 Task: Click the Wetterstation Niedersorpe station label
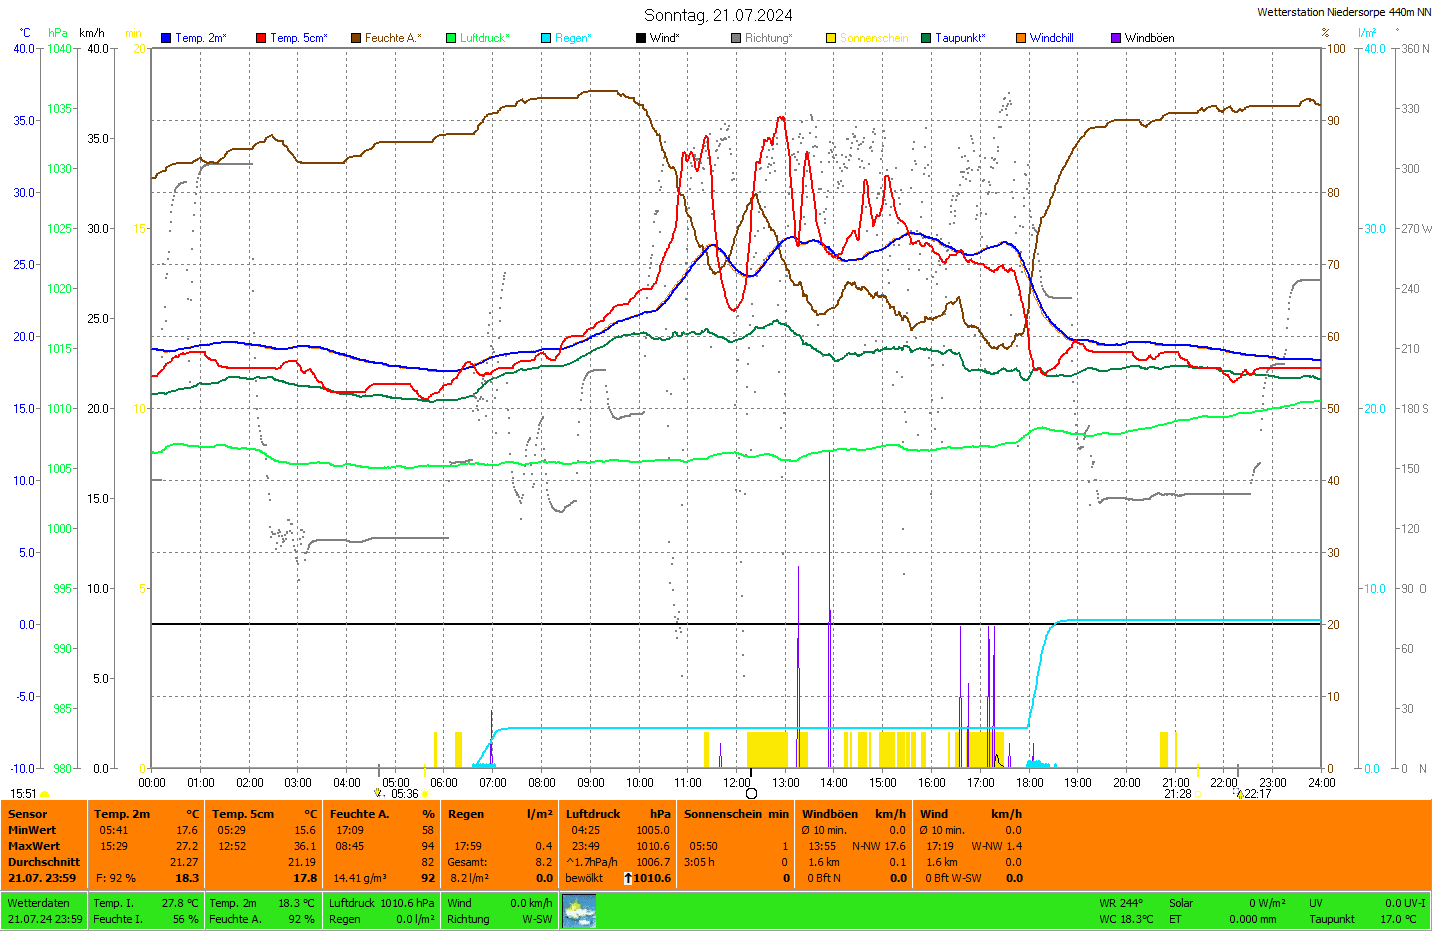tap(1343, 12)
